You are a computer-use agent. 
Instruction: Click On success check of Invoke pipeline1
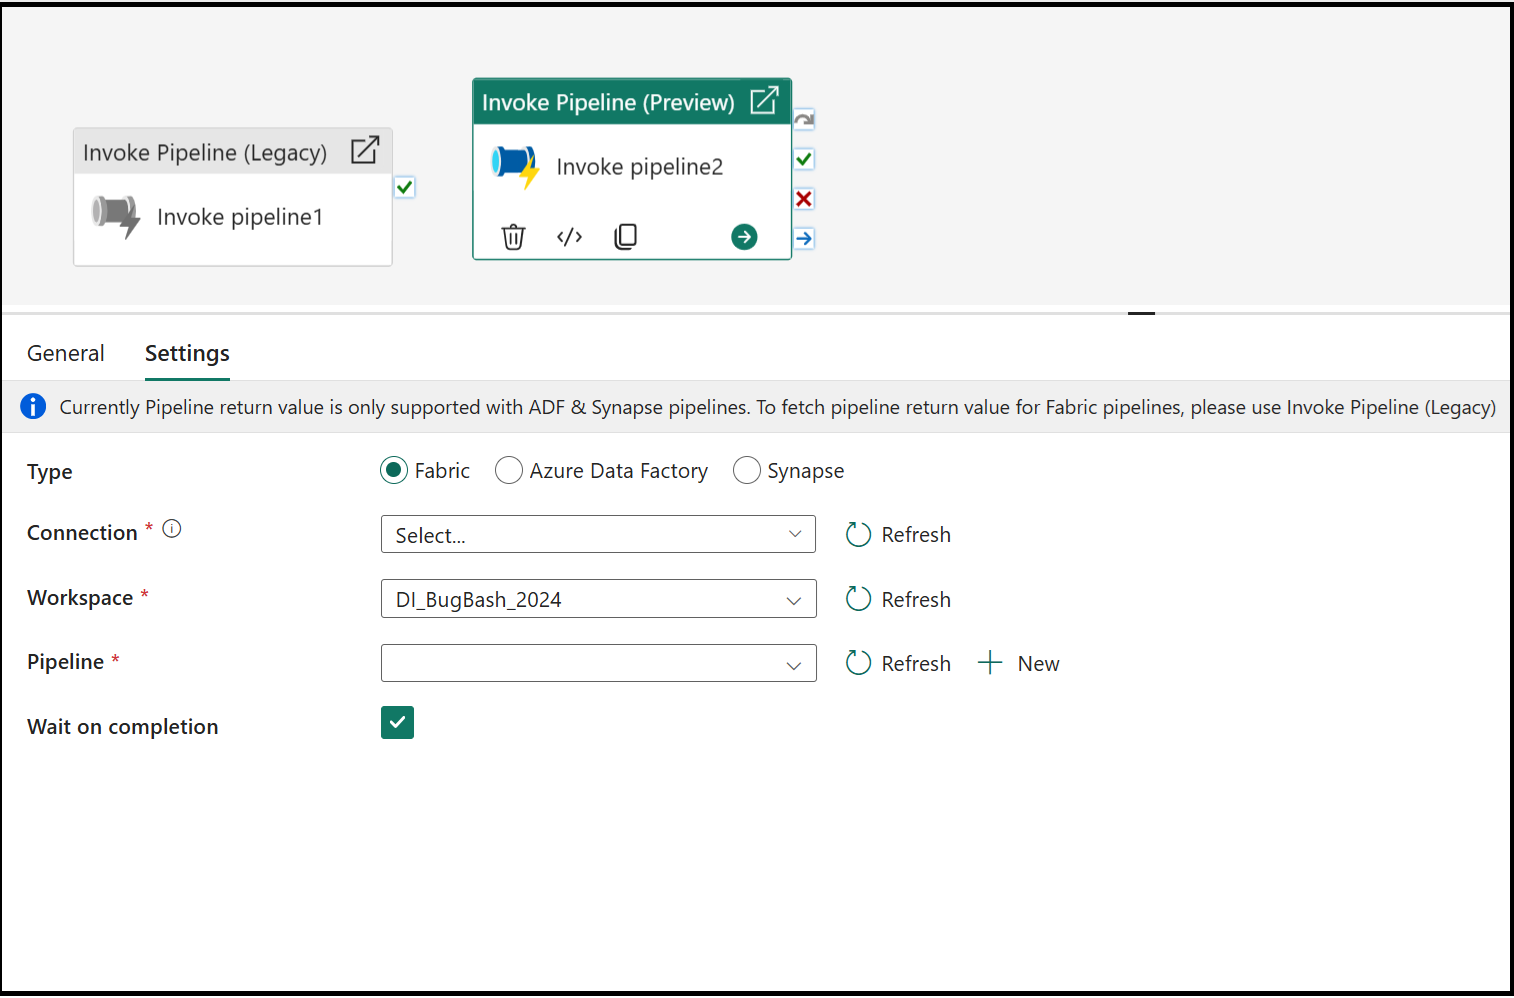(x=404, y=187)
